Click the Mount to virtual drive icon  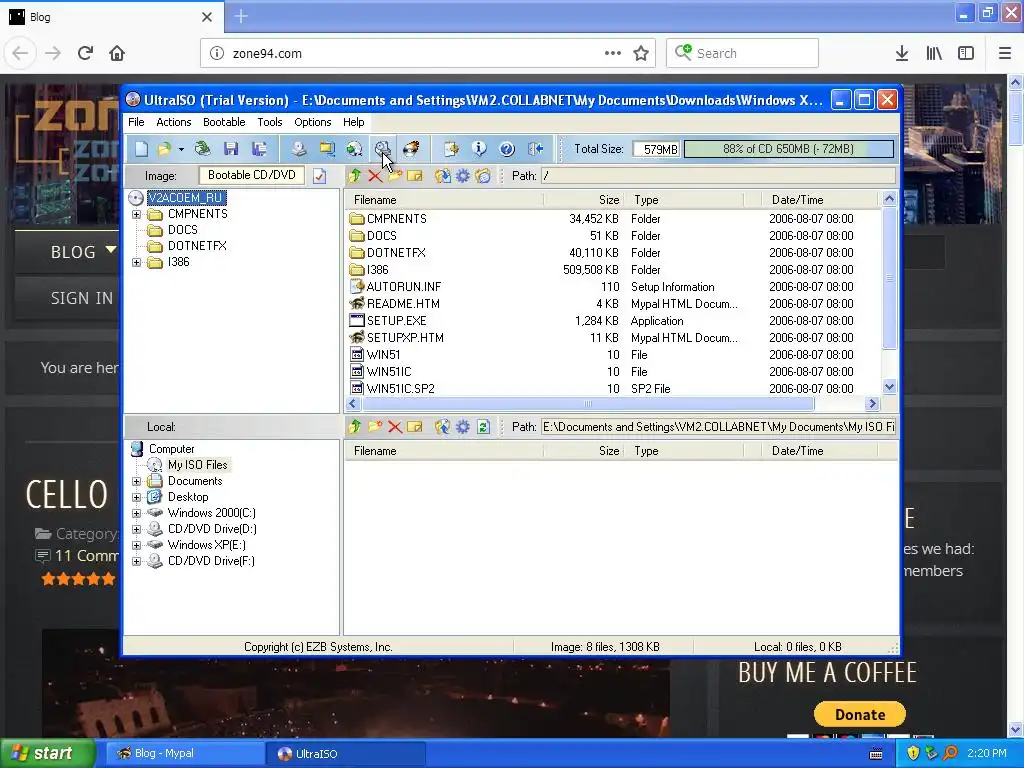pos(383,149)
